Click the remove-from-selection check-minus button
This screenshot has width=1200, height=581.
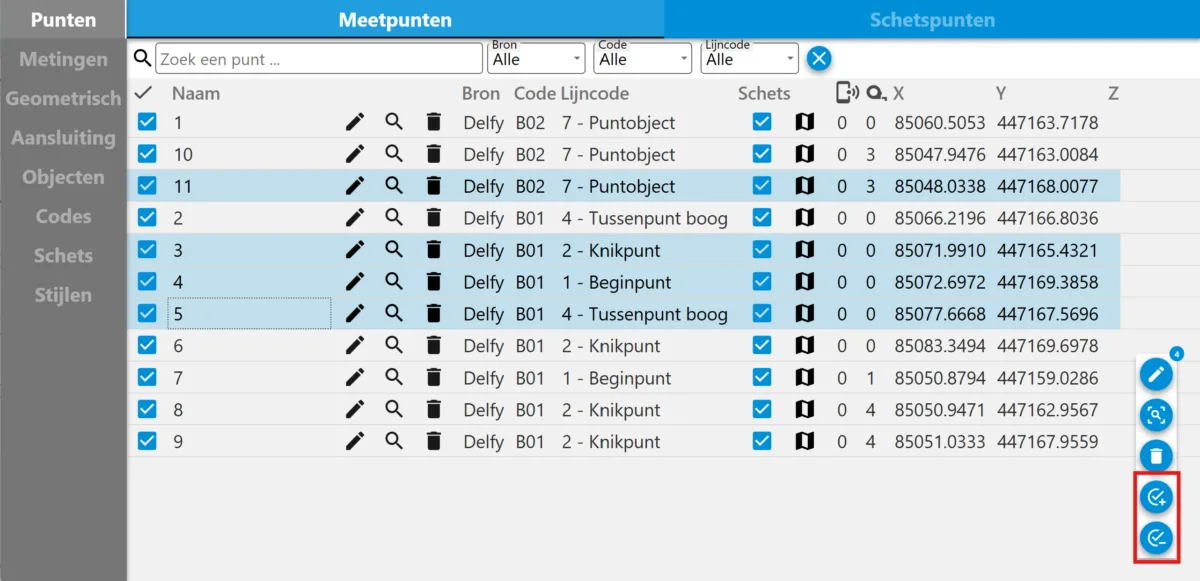point(1156,537)
